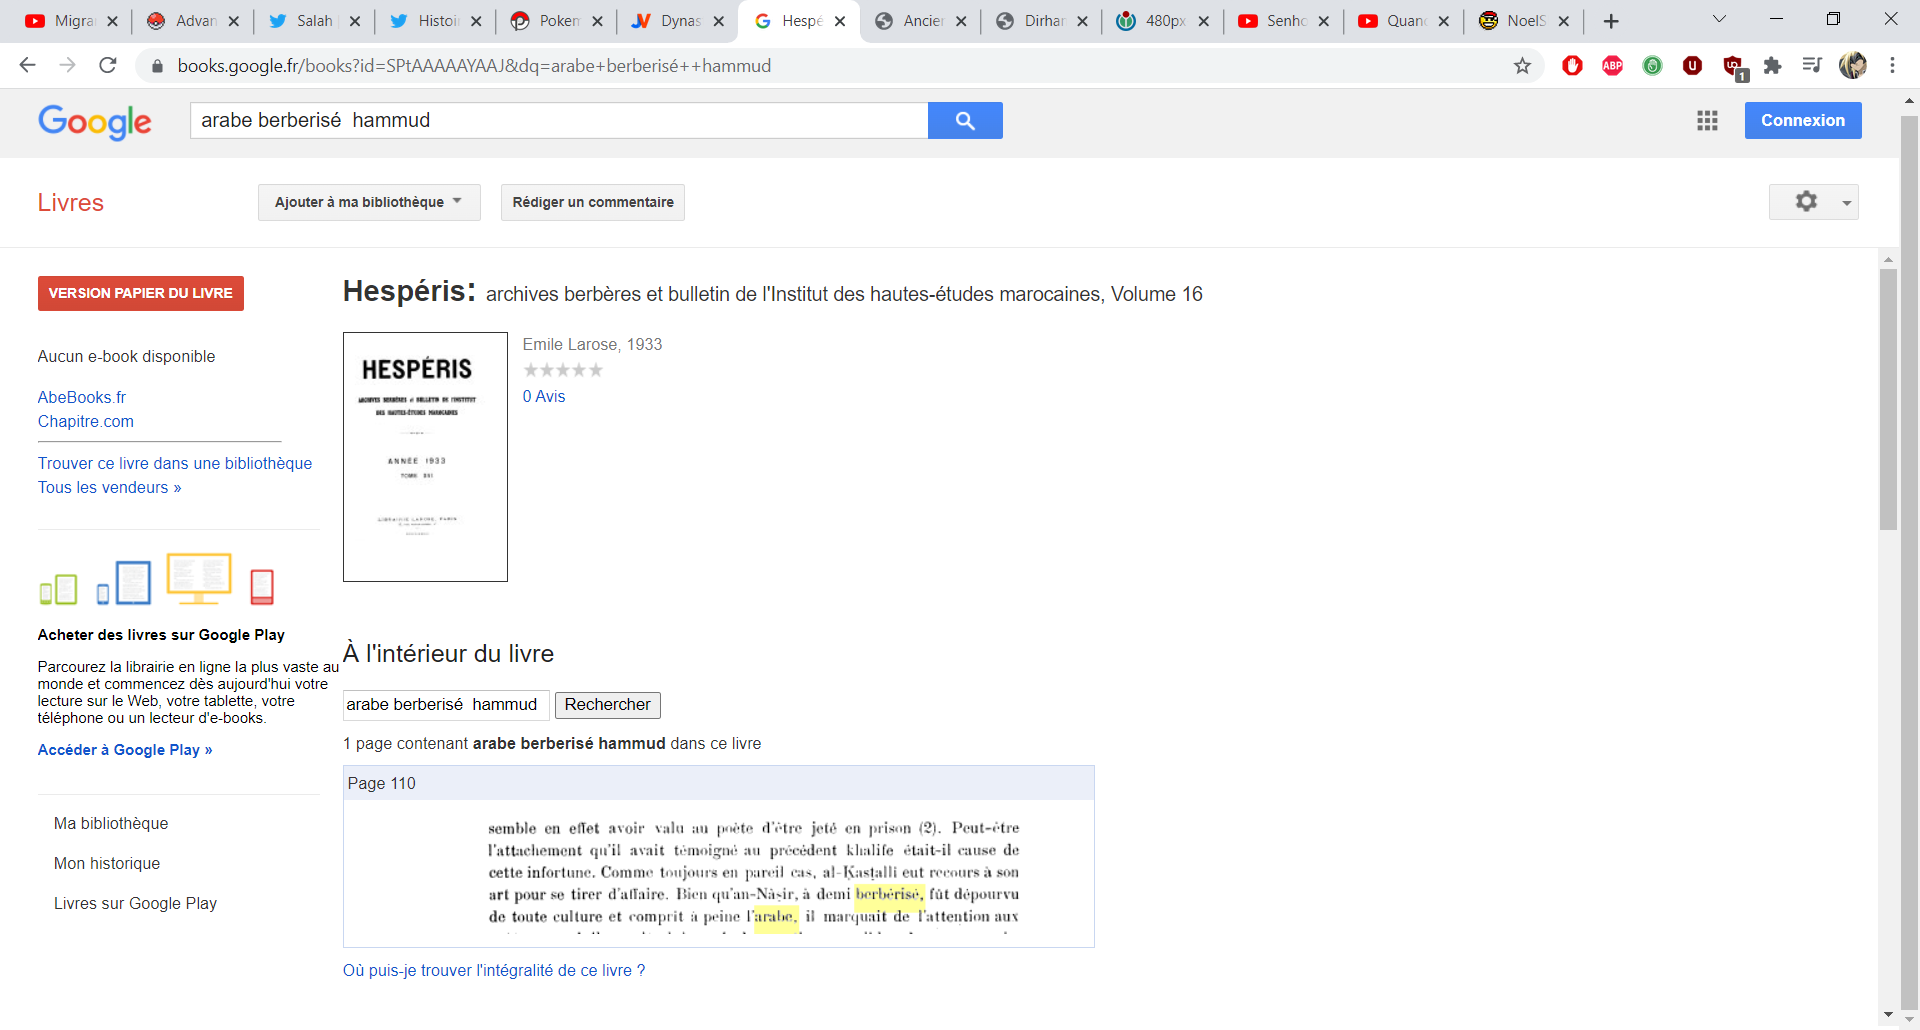
Task: Click the in-book search text field
Action: coord(445,705)
